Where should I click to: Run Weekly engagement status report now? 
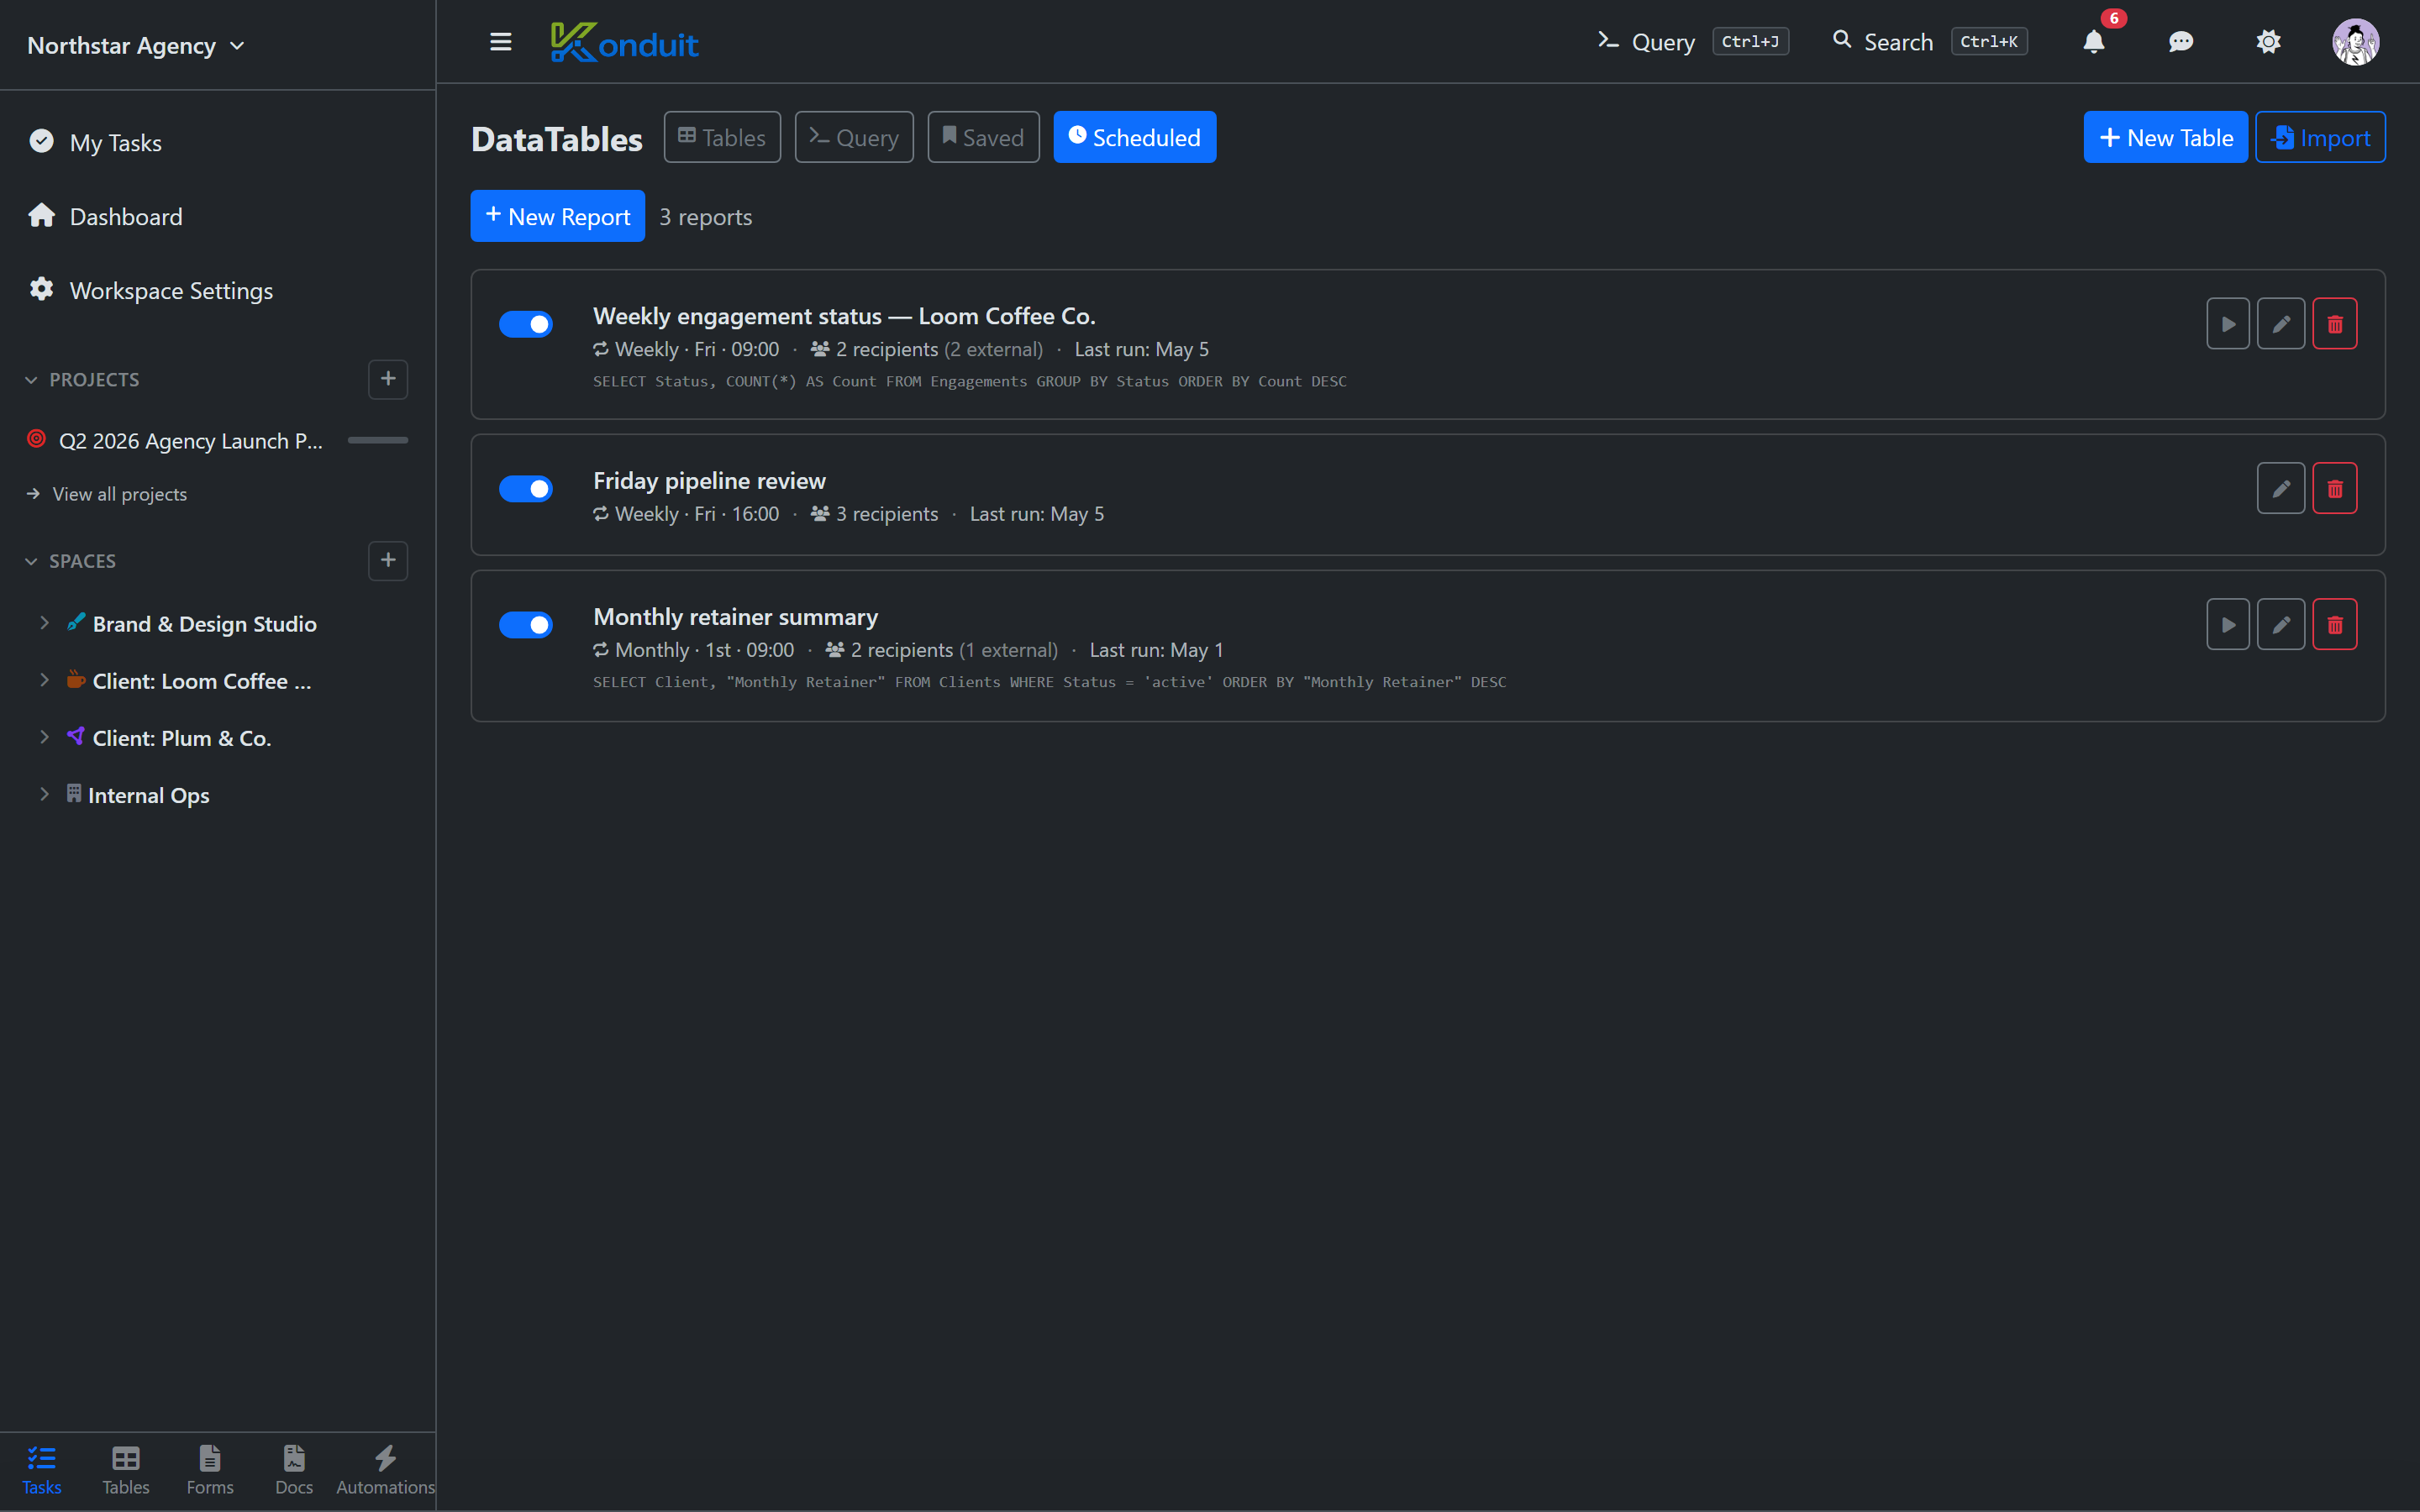tap(2228, 323)
